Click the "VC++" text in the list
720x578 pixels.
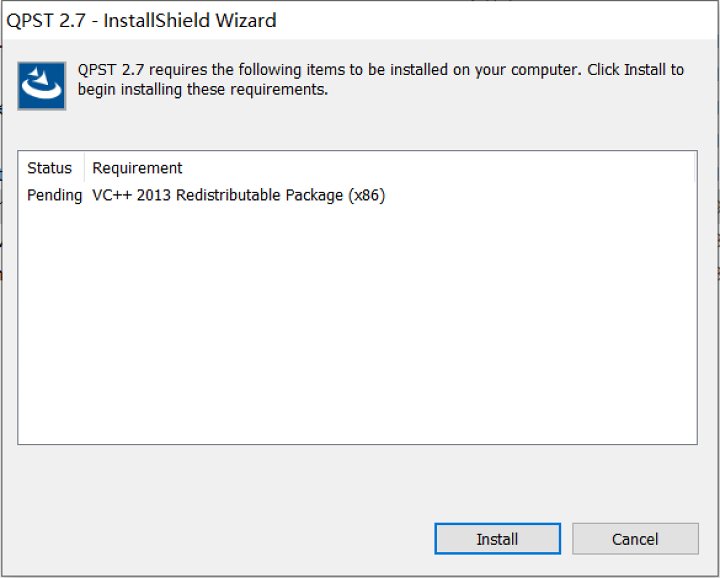[111, 195]
